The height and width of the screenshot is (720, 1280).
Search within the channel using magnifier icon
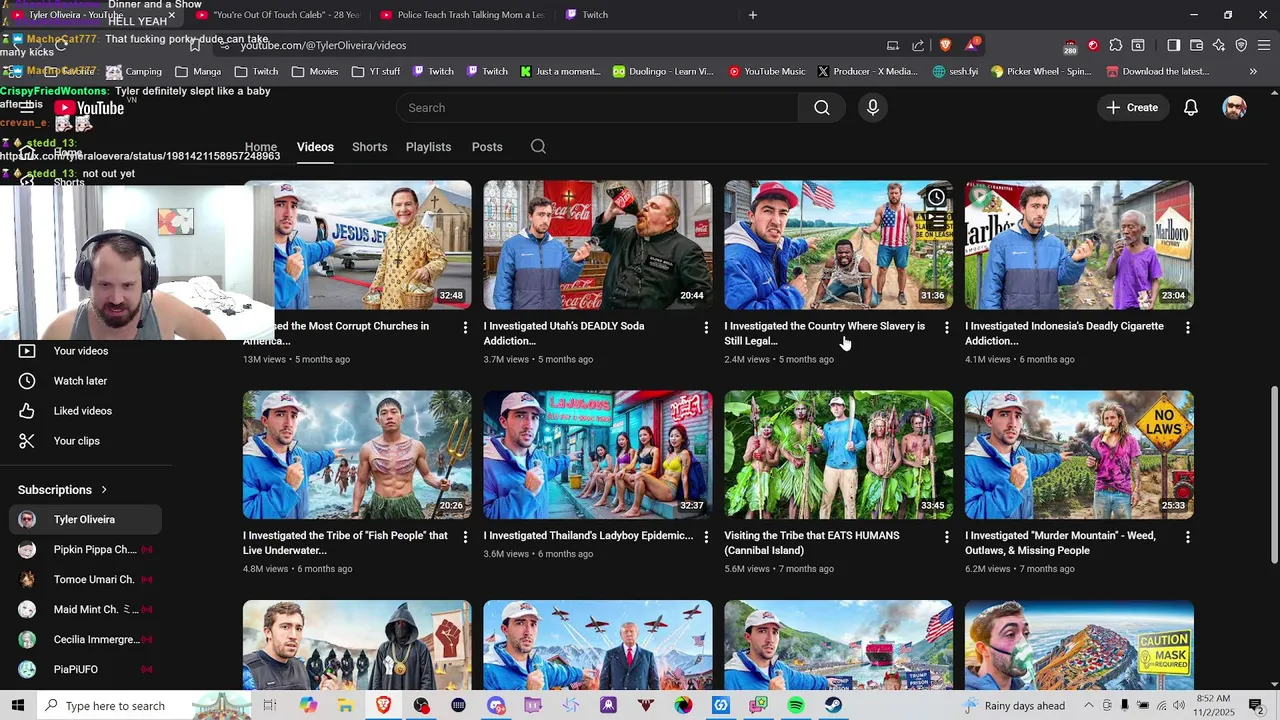[x=538, y=147]
